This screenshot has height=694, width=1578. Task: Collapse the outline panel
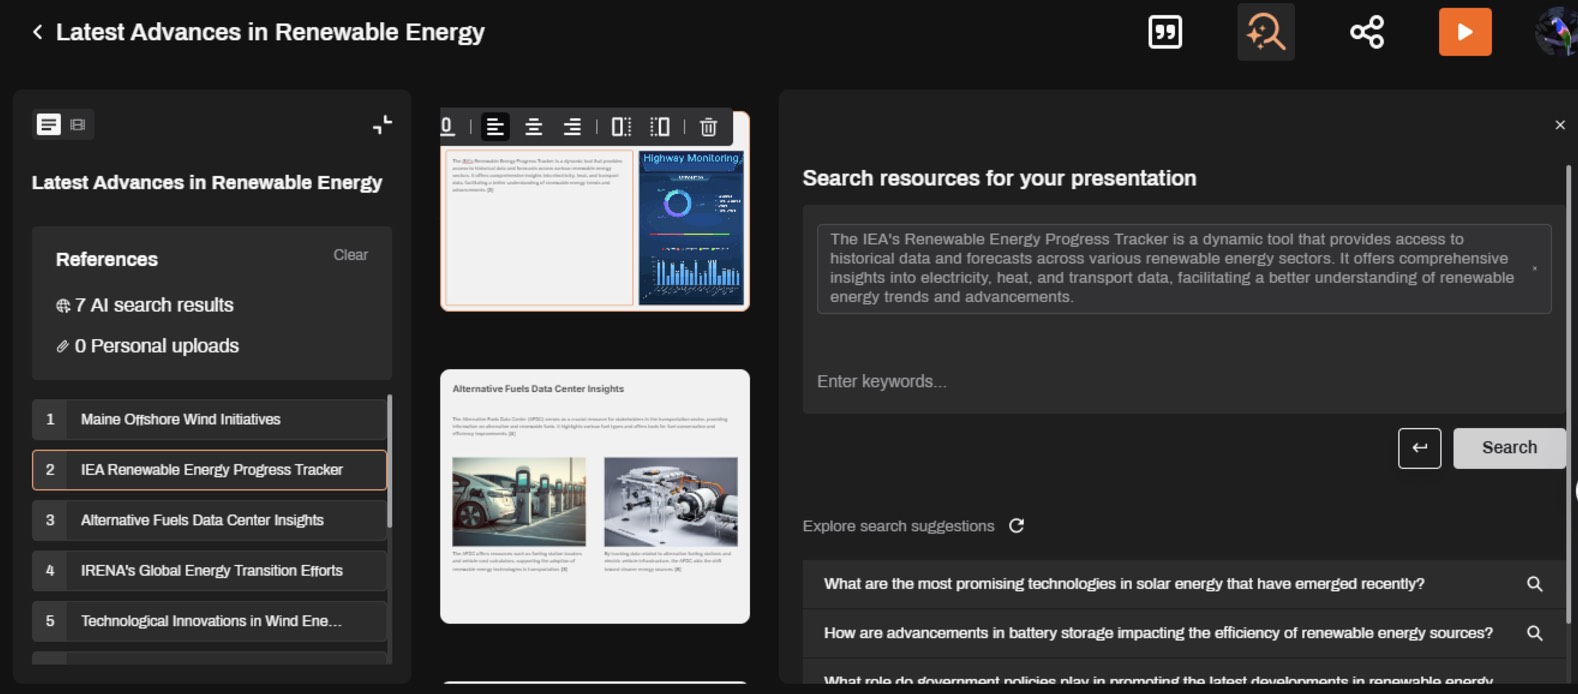coord(382,125)
